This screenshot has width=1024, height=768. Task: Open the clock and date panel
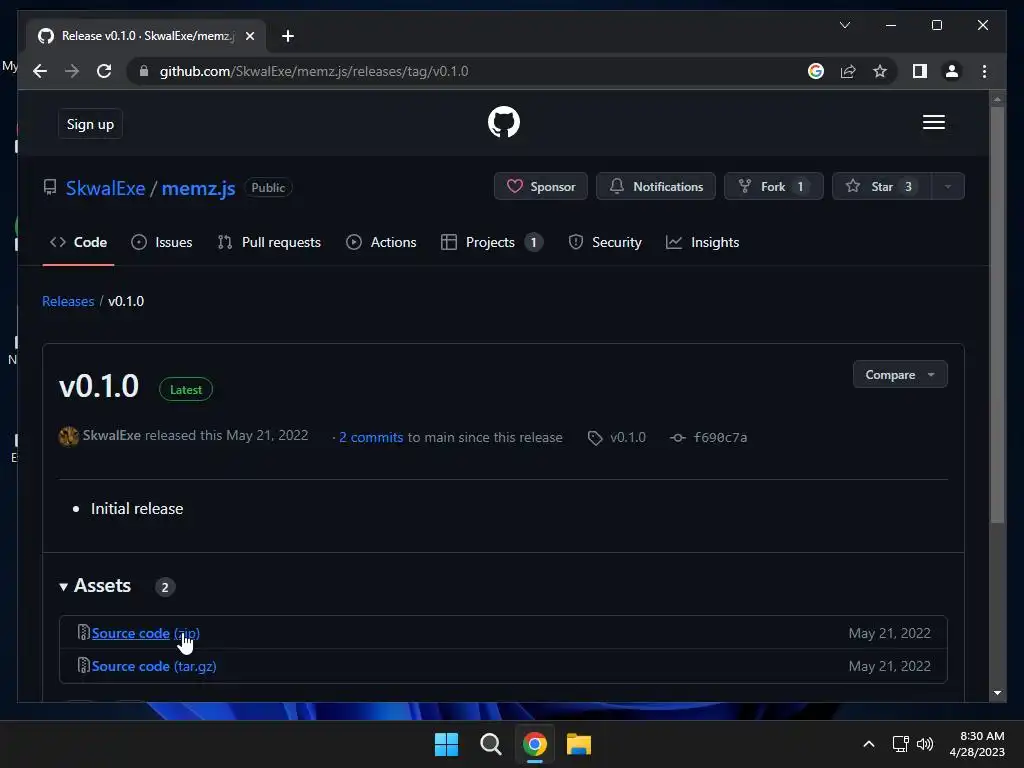(x=977, y=744)
